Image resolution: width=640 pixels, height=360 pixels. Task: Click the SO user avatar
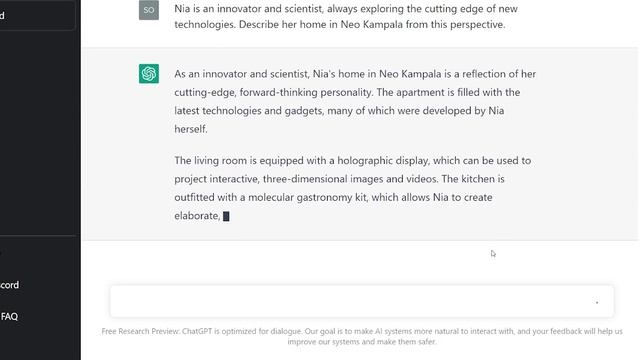pyautogui.click(x=149, y=10)
